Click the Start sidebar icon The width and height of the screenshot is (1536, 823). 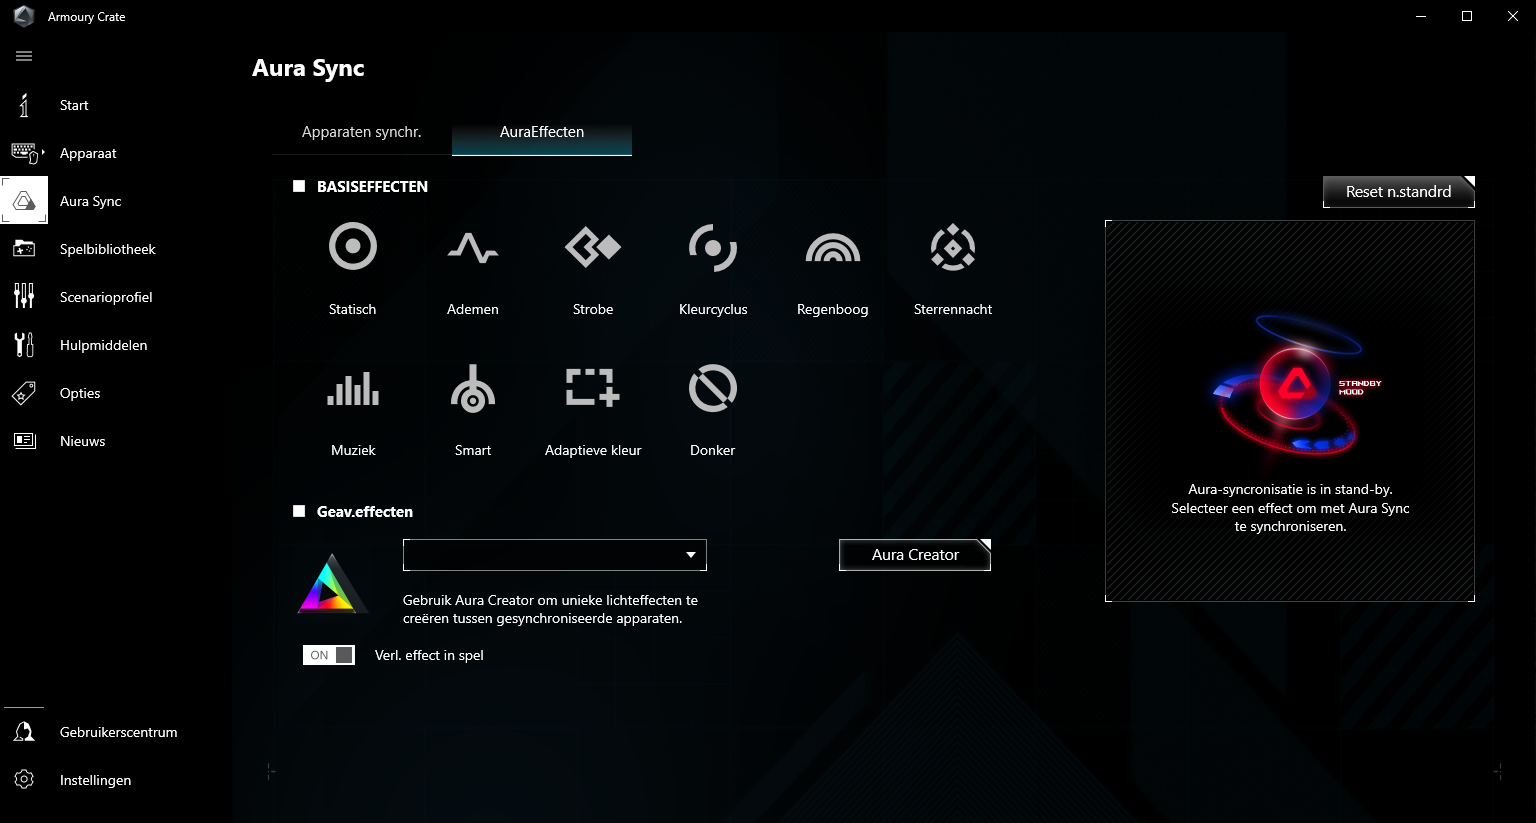tap(24, 105)
